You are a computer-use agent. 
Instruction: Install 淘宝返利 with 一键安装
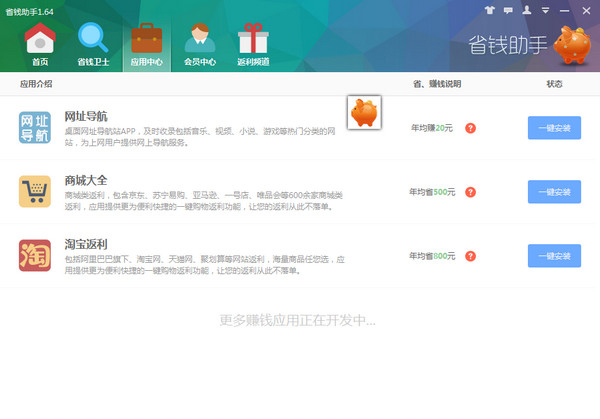554,256
